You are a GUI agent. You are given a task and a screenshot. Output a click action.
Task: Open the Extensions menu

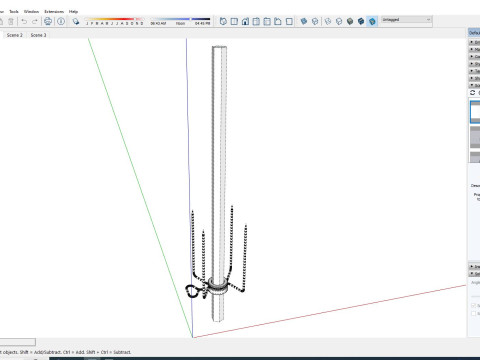click(x=54, y=12)
